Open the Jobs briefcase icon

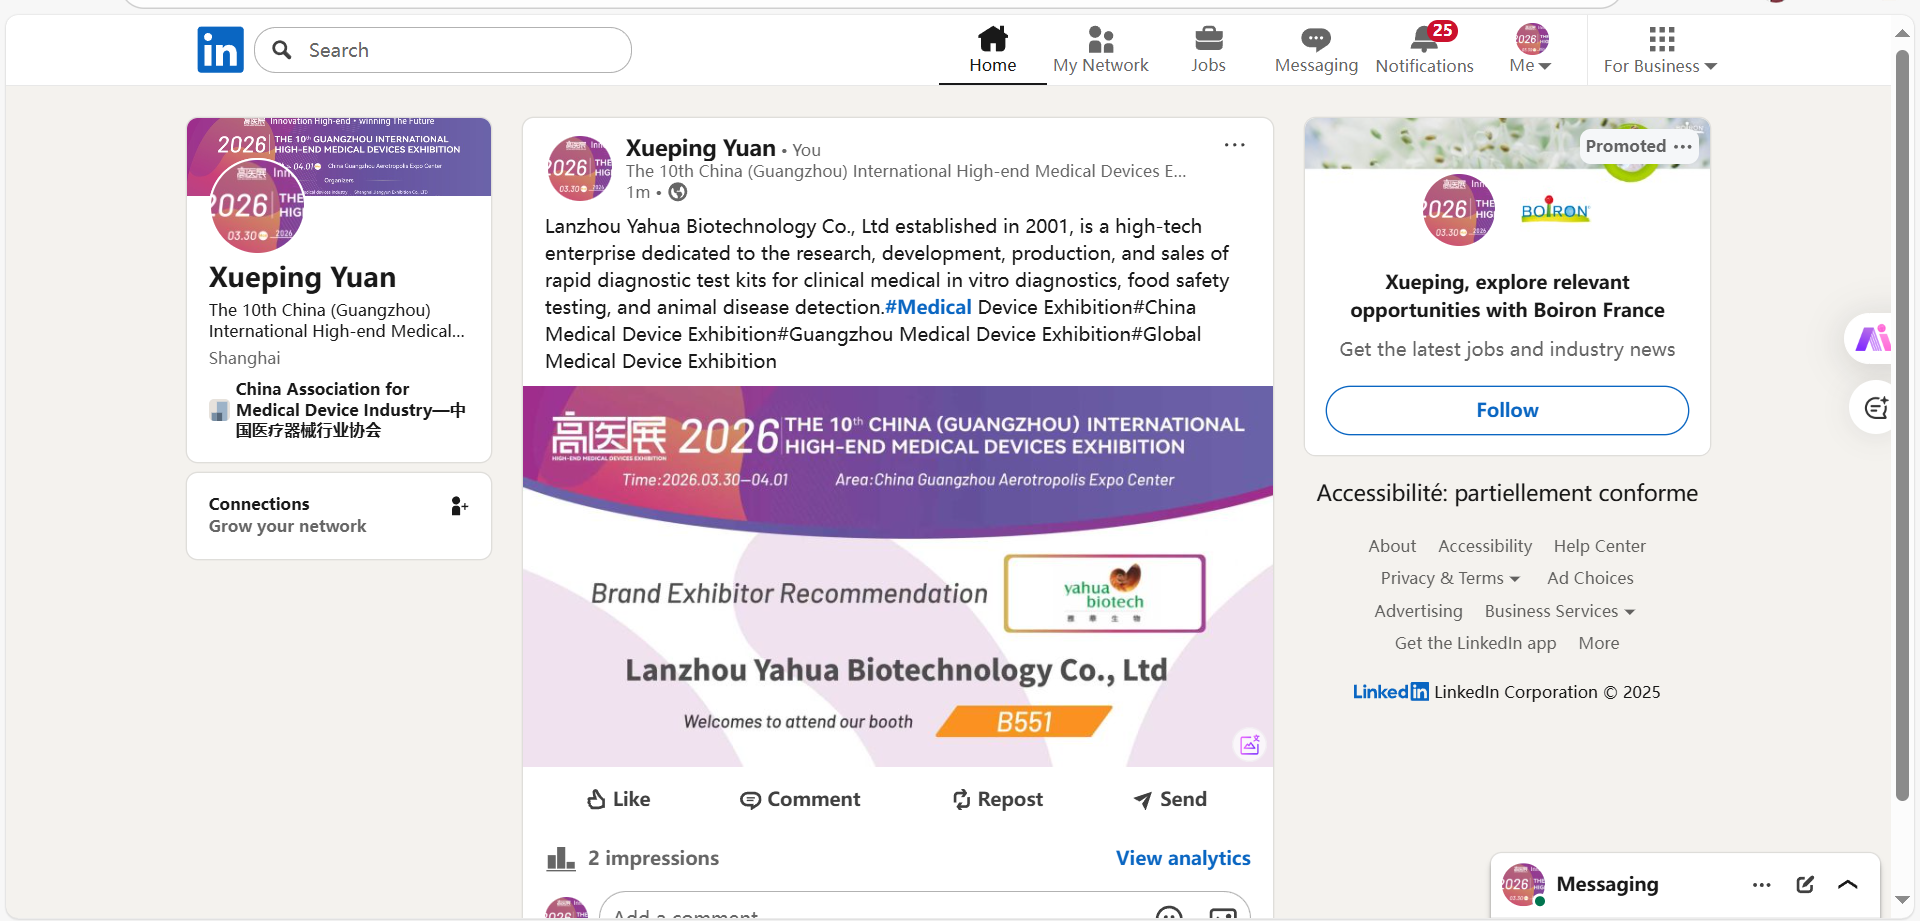click(x=1208, y=40)
